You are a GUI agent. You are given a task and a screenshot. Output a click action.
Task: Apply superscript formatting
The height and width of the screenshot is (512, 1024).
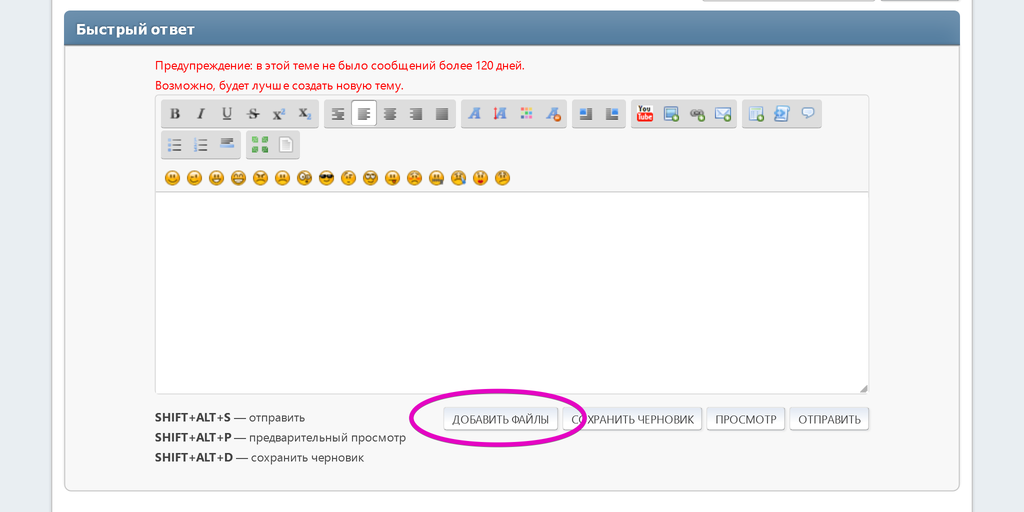[x=279, y=114]
